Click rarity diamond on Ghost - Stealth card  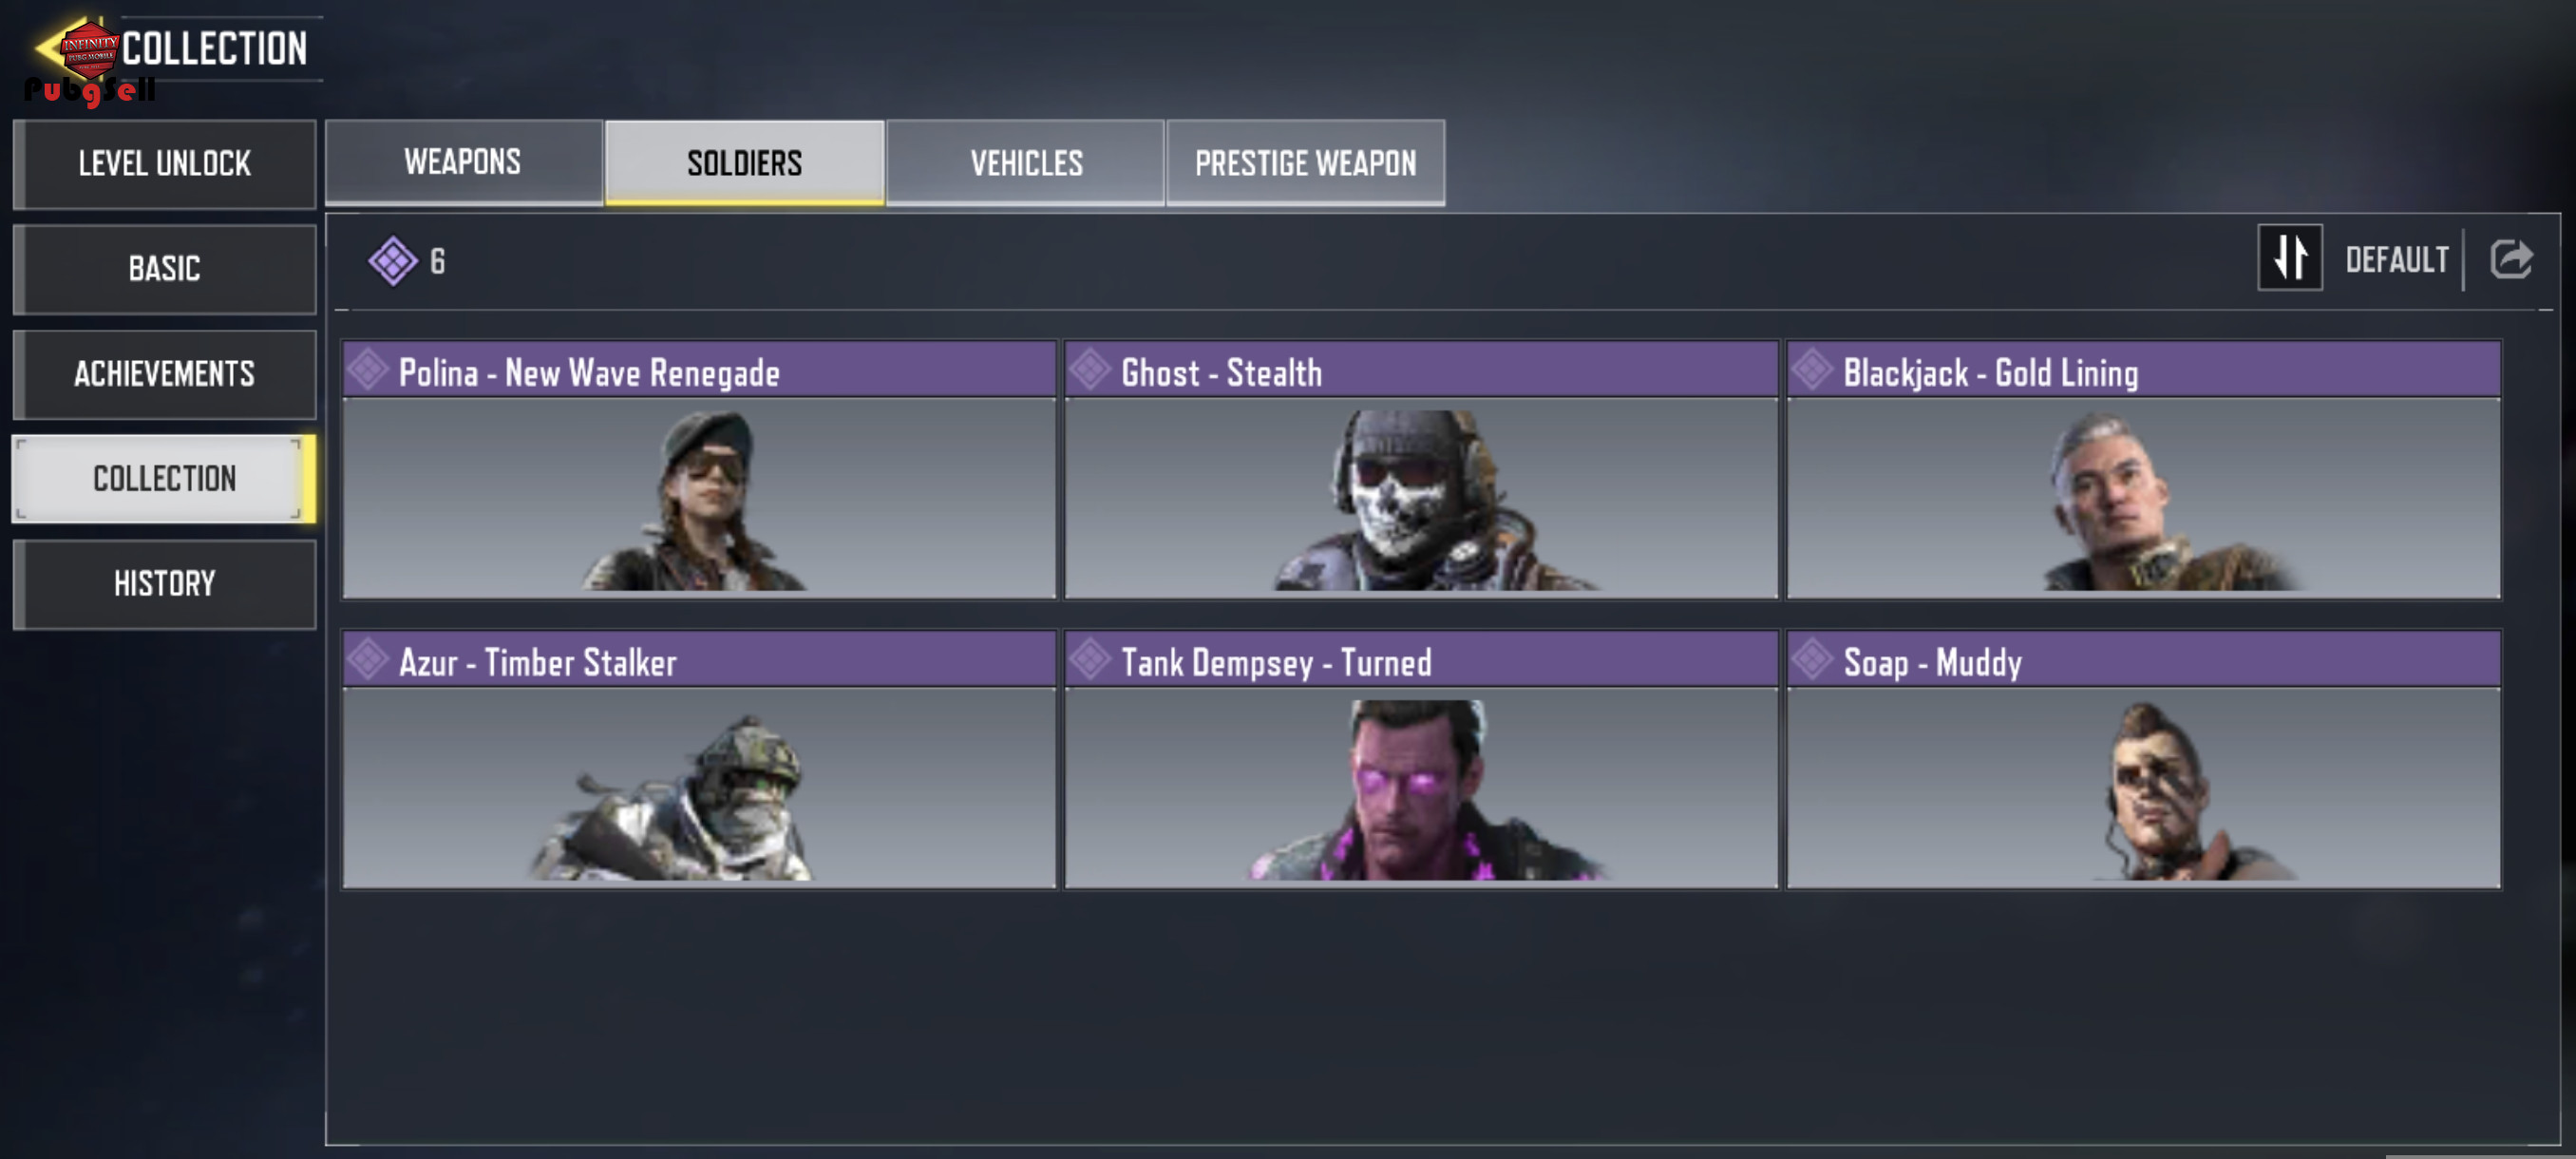(x=1090, y=371)
